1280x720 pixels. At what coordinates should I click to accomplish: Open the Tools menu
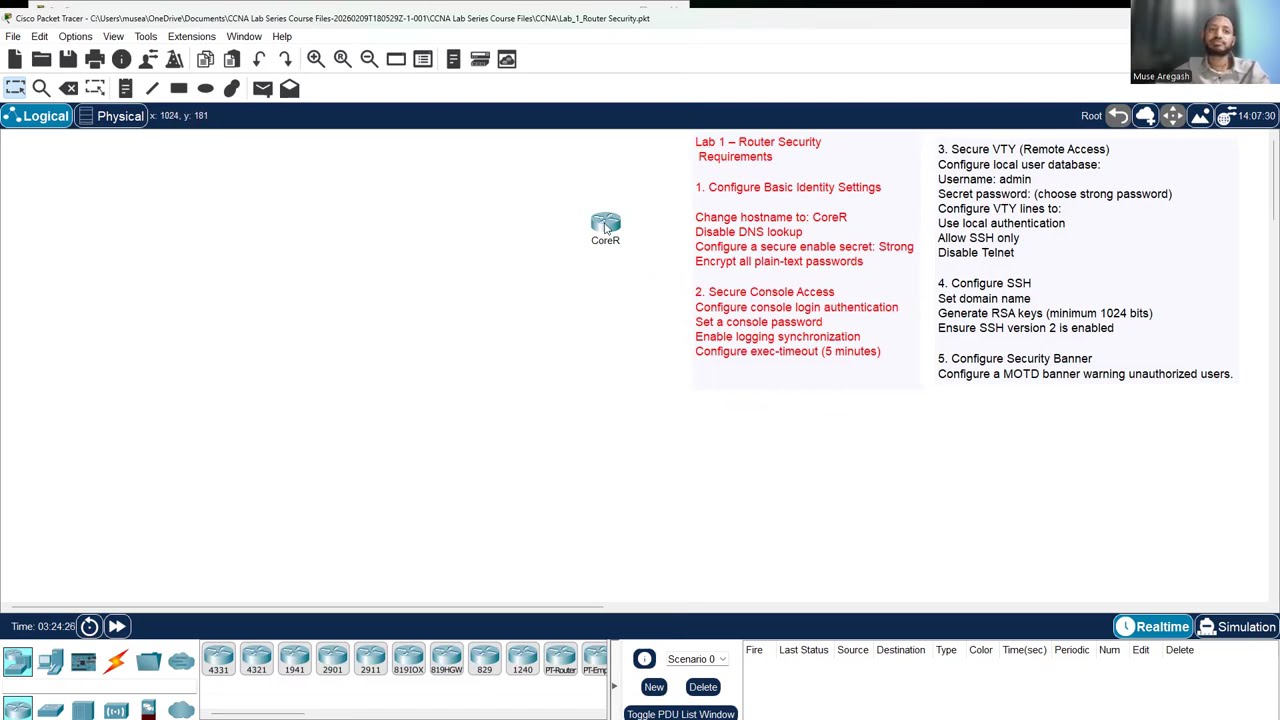(145, 36)
